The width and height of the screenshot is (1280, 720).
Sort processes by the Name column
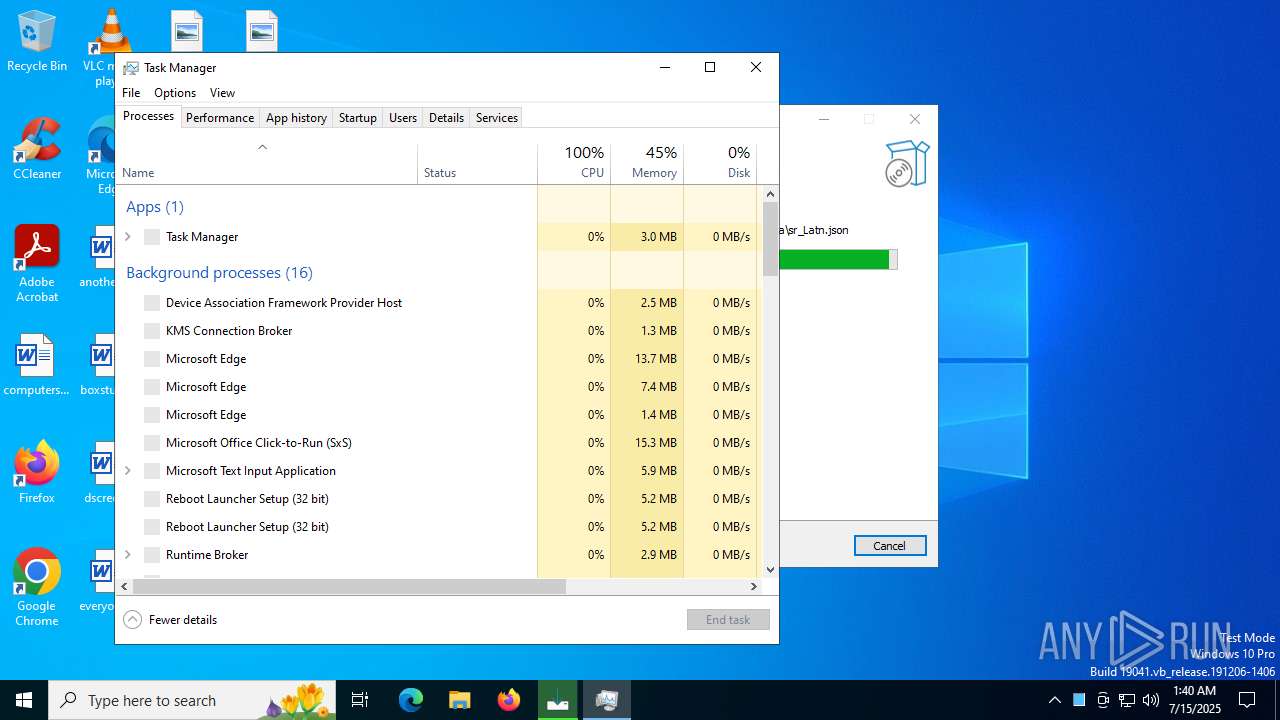tap(267, 164)
